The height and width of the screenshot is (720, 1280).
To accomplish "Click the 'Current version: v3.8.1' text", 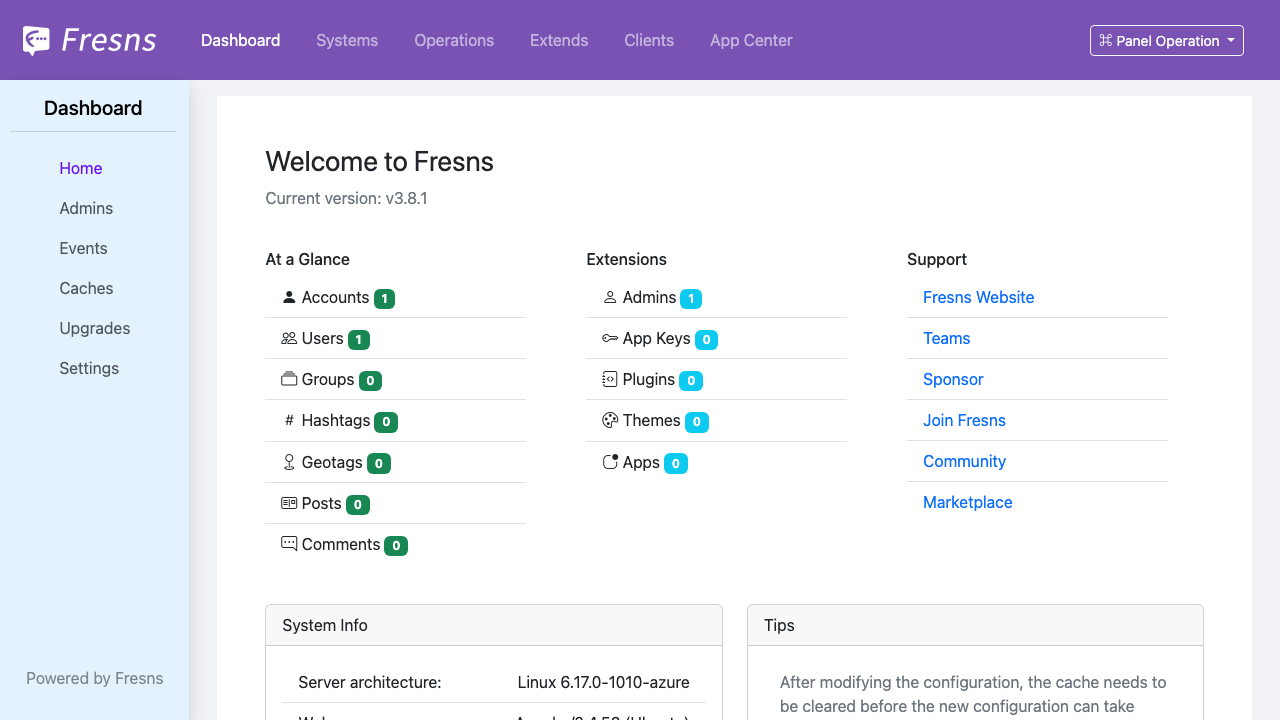I will pos(346,198).
